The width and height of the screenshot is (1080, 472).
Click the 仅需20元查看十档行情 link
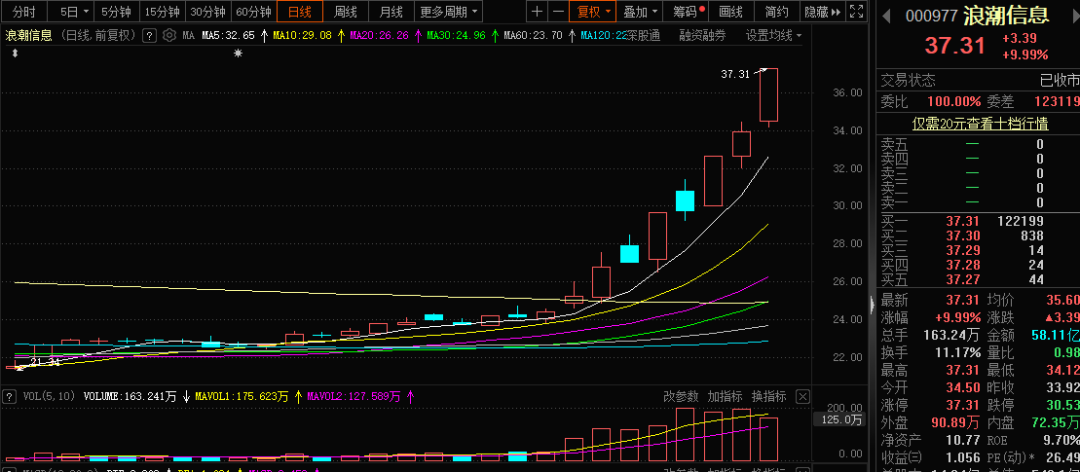[980, 124]
